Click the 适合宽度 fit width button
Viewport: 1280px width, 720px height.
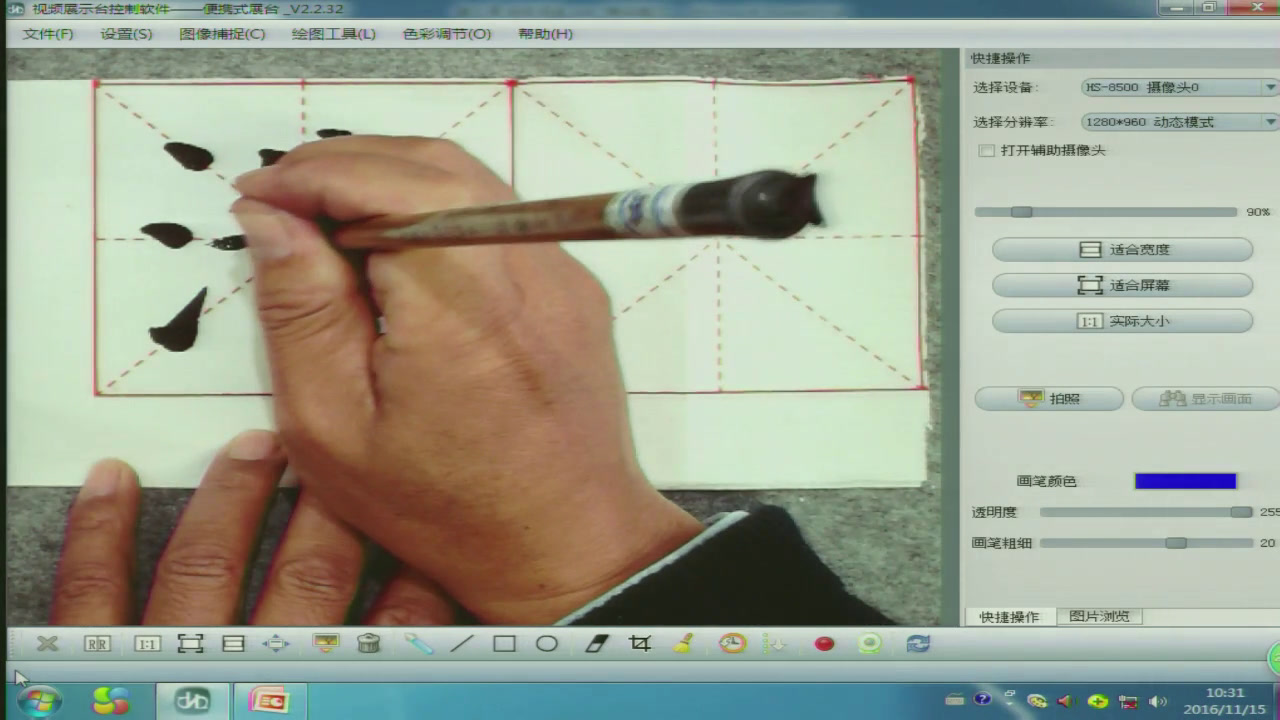pos(1122,250)
